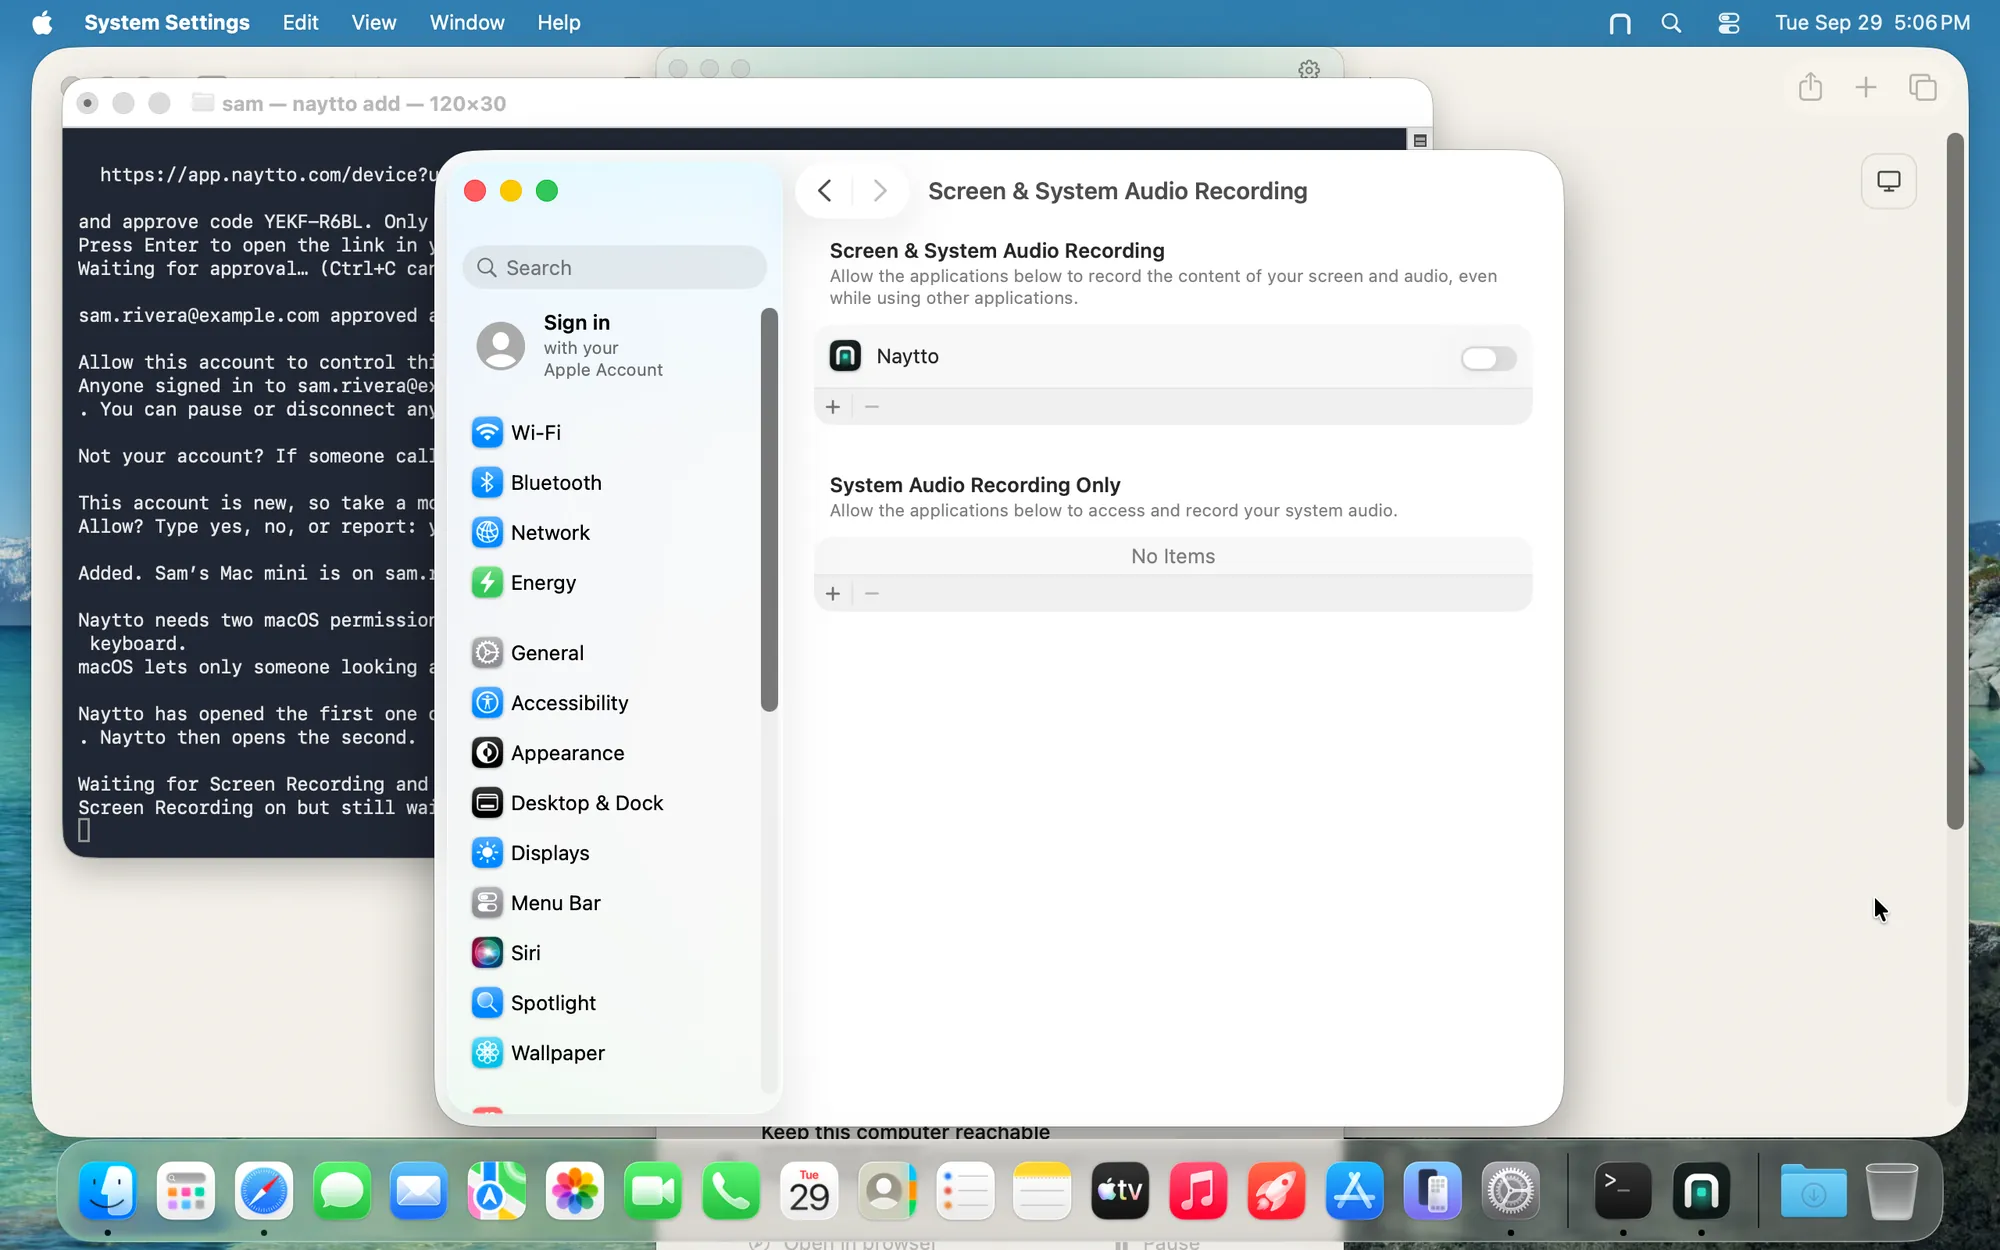Viewport: 2000px width, 1250px height.
Task: Open Music from the Dock
Action: tap(1198, 1191)
